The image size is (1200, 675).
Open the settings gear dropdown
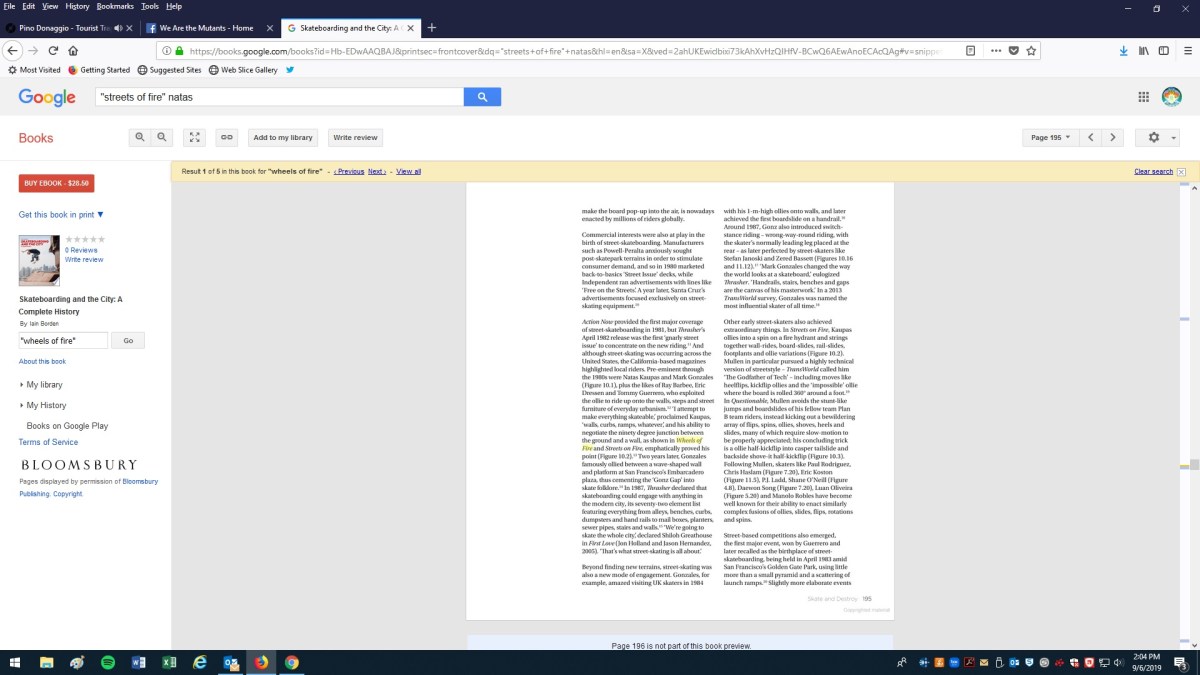click(1160, 137)
